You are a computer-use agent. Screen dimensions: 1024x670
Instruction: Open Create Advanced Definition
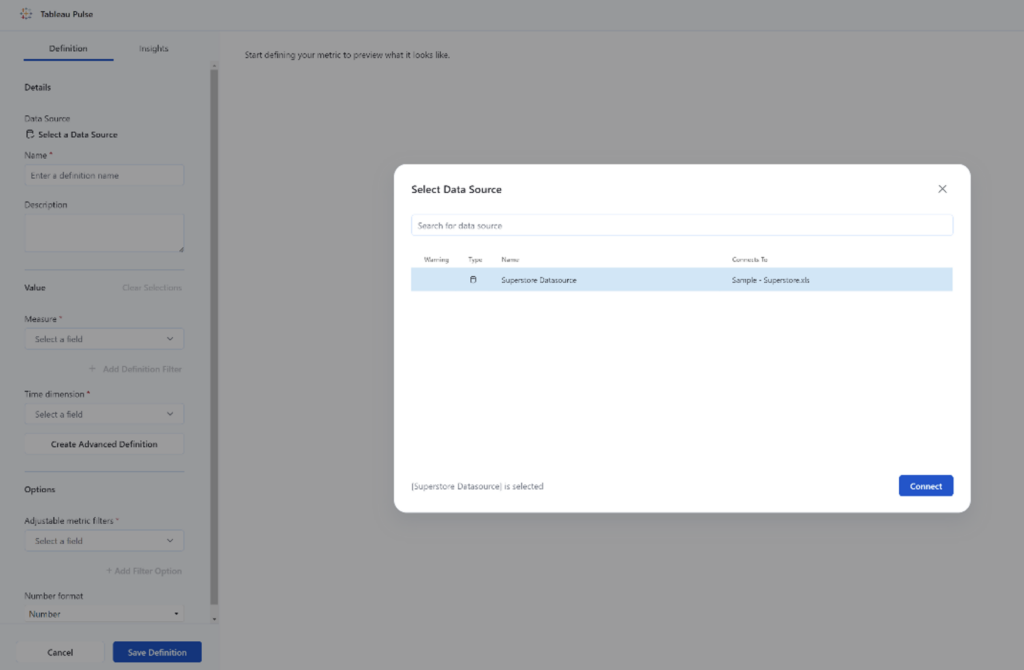point(104,443)
